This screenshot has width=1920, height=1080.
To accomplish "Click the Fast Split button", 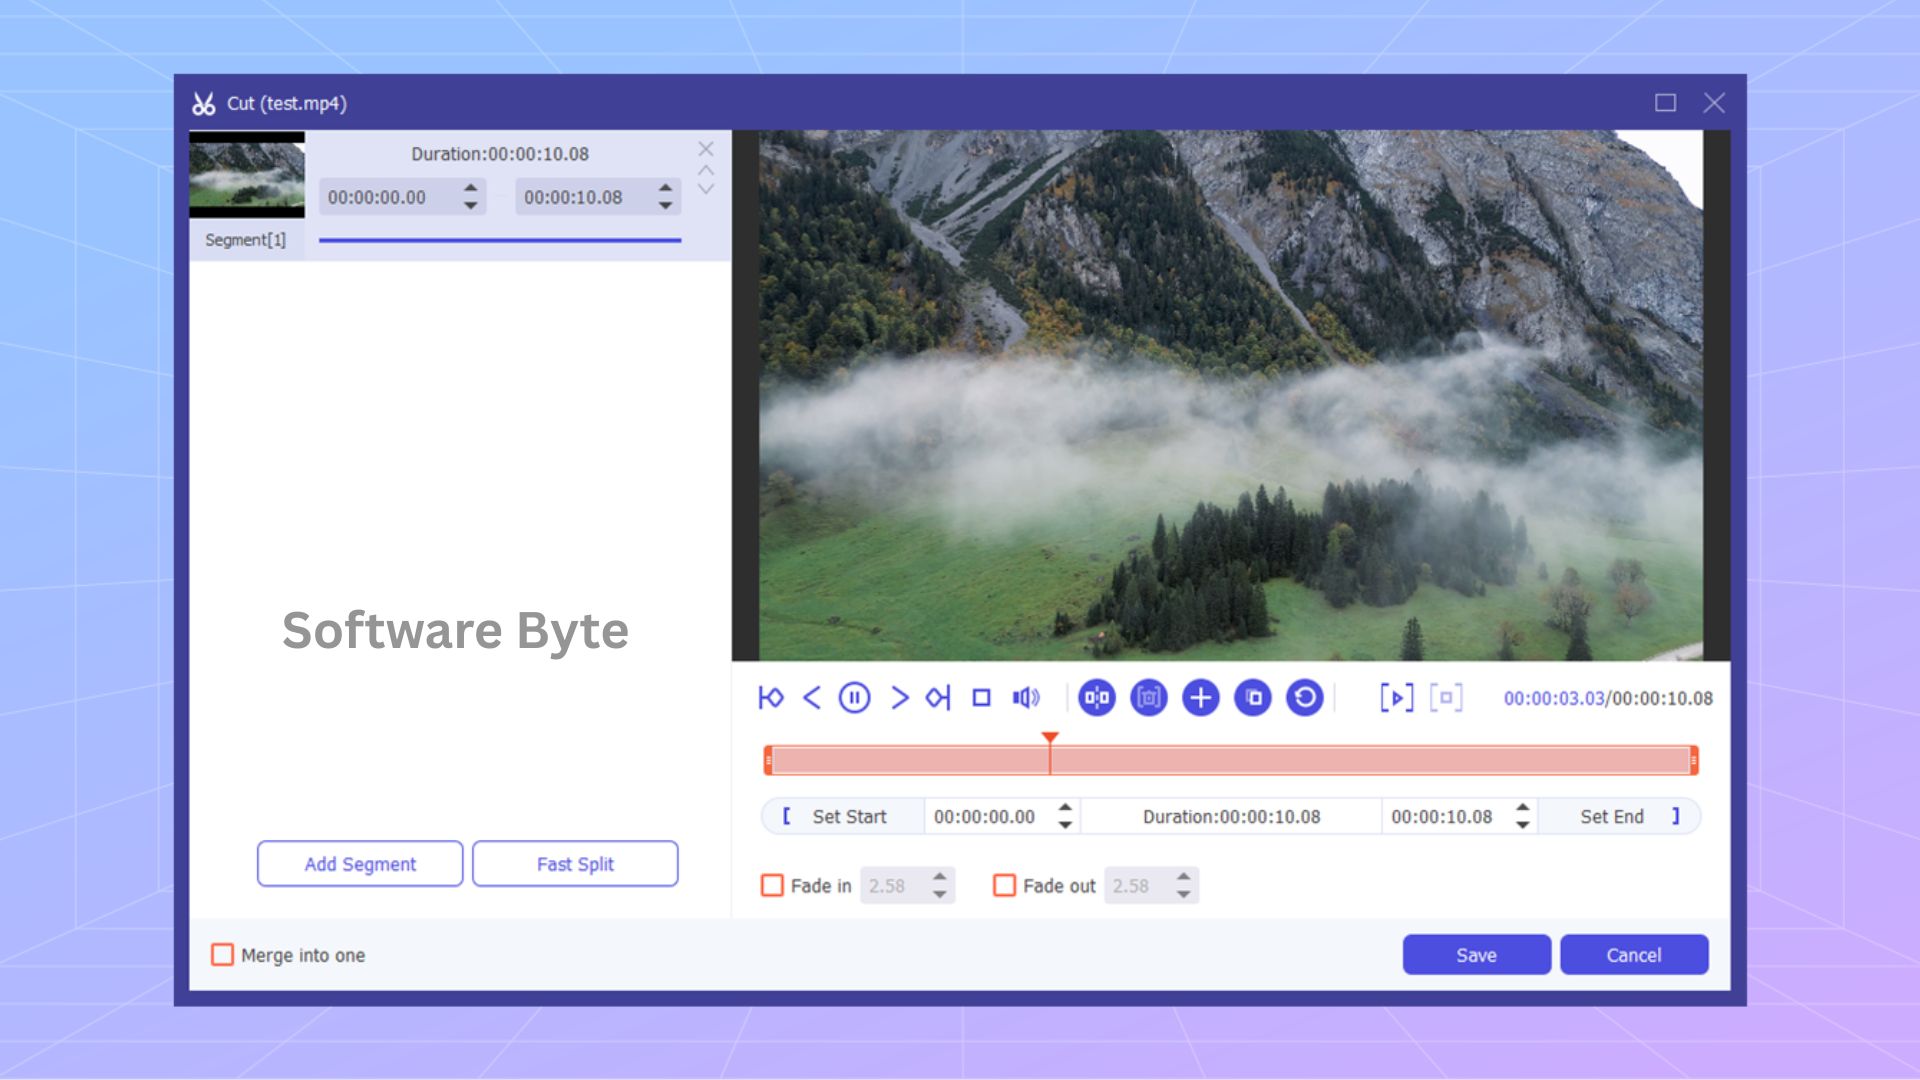I will [x=575, y=864].
